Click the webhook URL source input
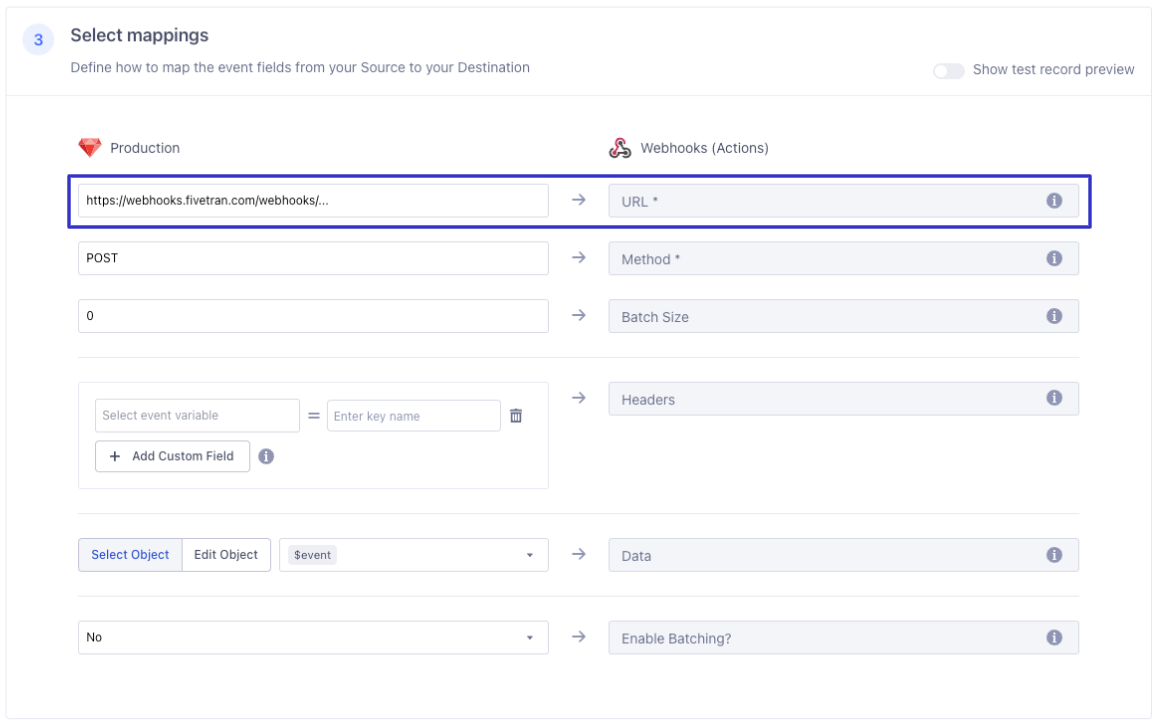 coord(313,200)
